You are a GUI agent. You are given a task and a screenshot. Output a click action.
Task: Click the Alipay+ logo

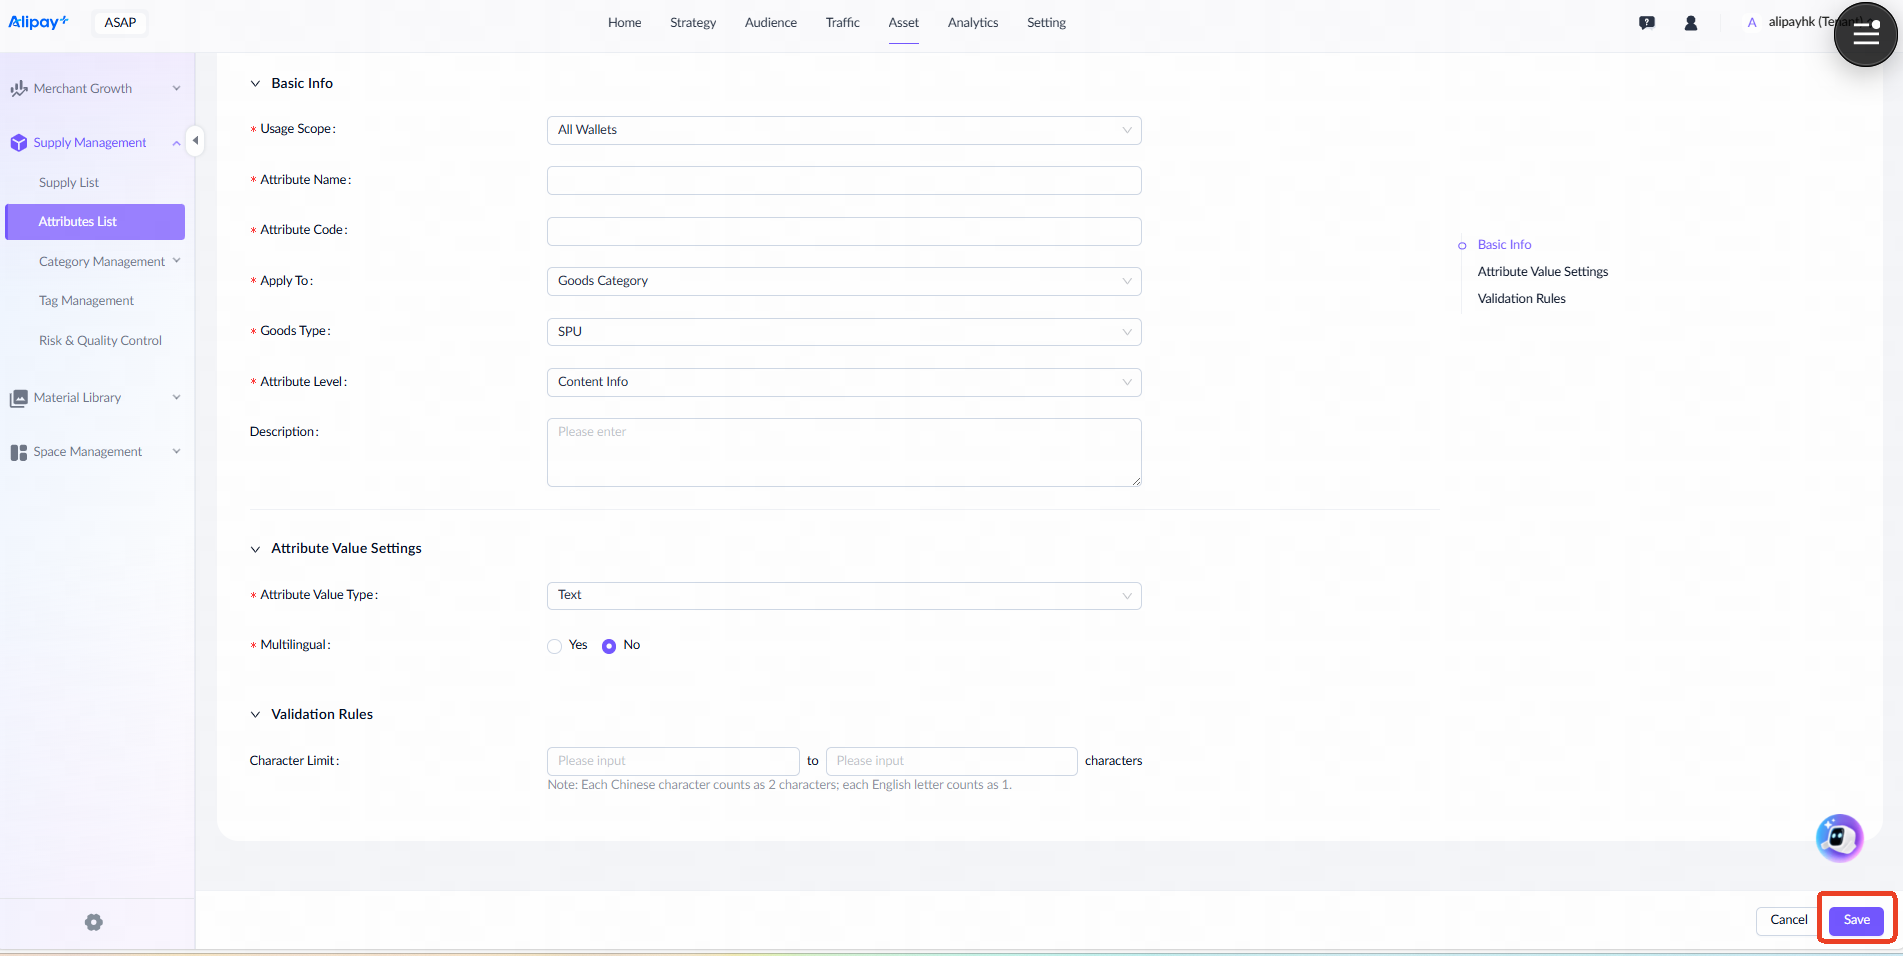38,22
